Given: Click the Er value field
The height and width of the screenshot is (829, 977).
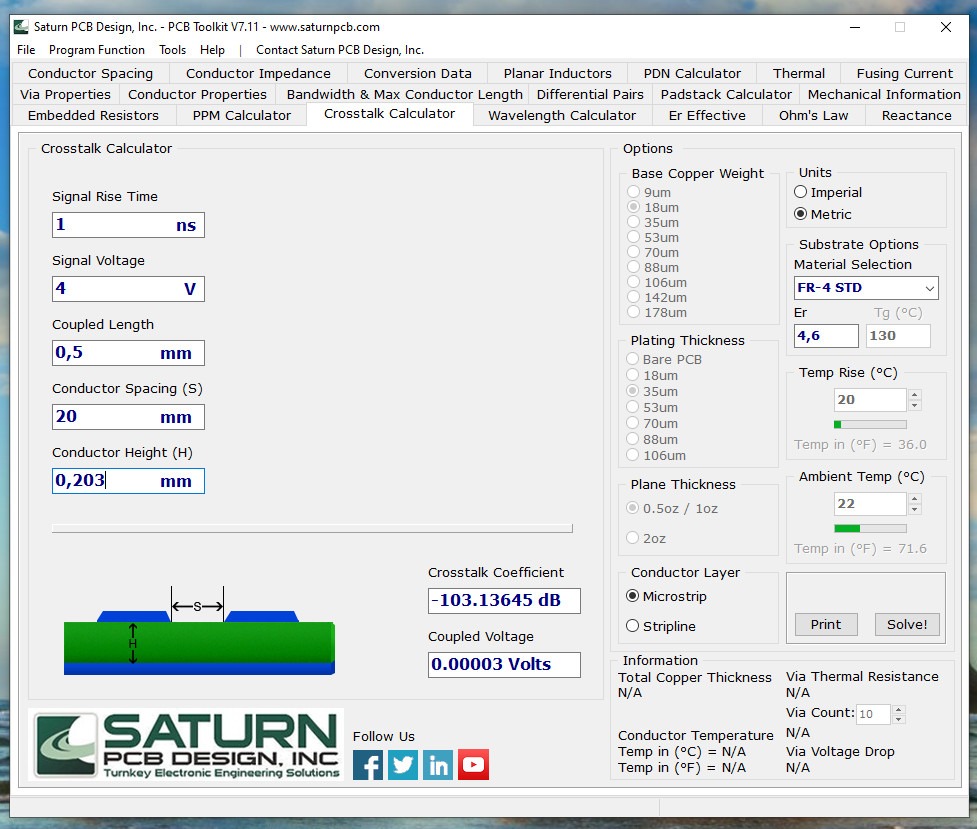Looking at the screenshot, I should pyautogui.click(x=826, y=336).
